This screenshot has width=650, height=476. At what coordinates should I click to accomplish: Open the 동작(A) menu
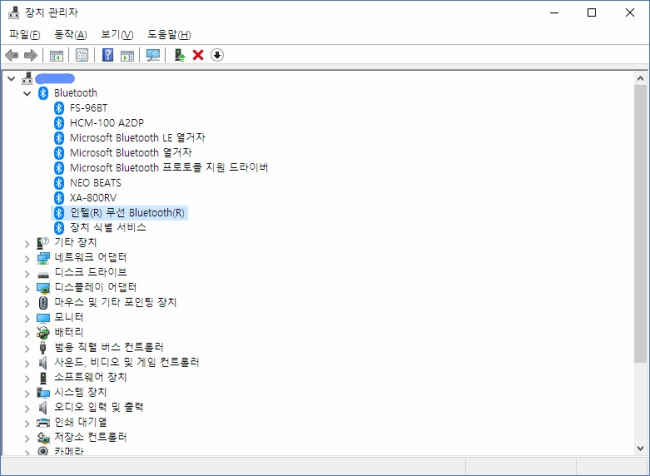coord(70,34)
